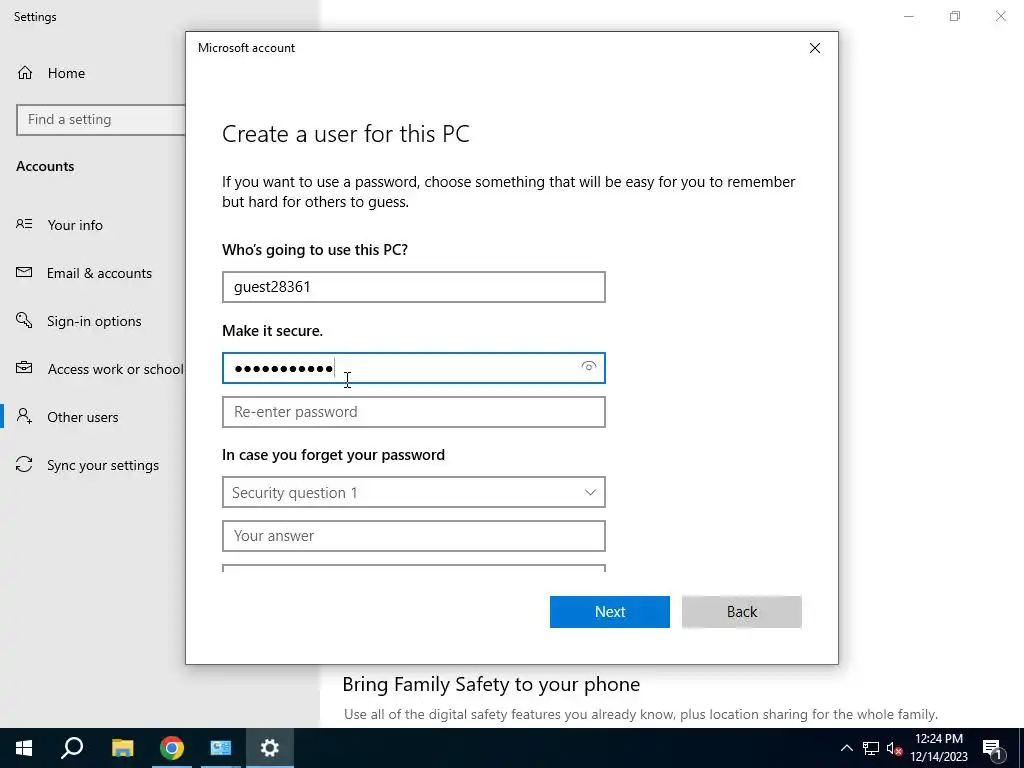This screenshot has width=1024, height=768.
Task: Click the "Create a user for this PC" heading
Action: point(345,134)
